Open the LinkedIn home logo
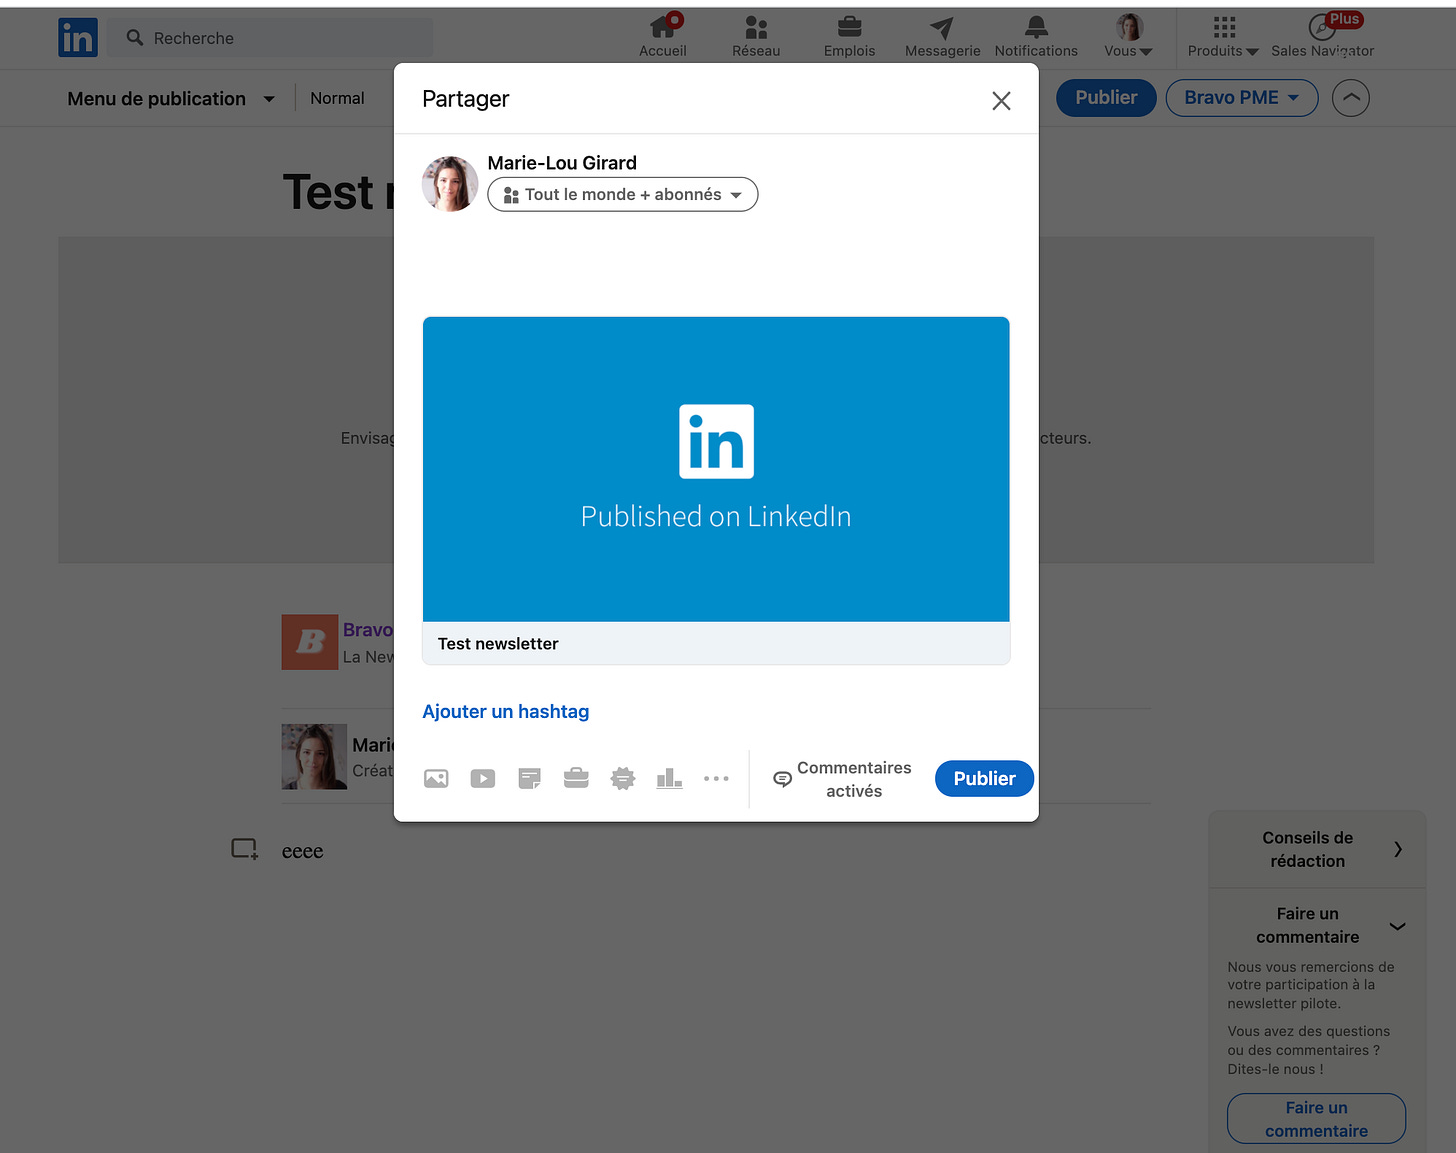The height and width of the screenshot is (1153, 1456). click(x=78, y=38)
